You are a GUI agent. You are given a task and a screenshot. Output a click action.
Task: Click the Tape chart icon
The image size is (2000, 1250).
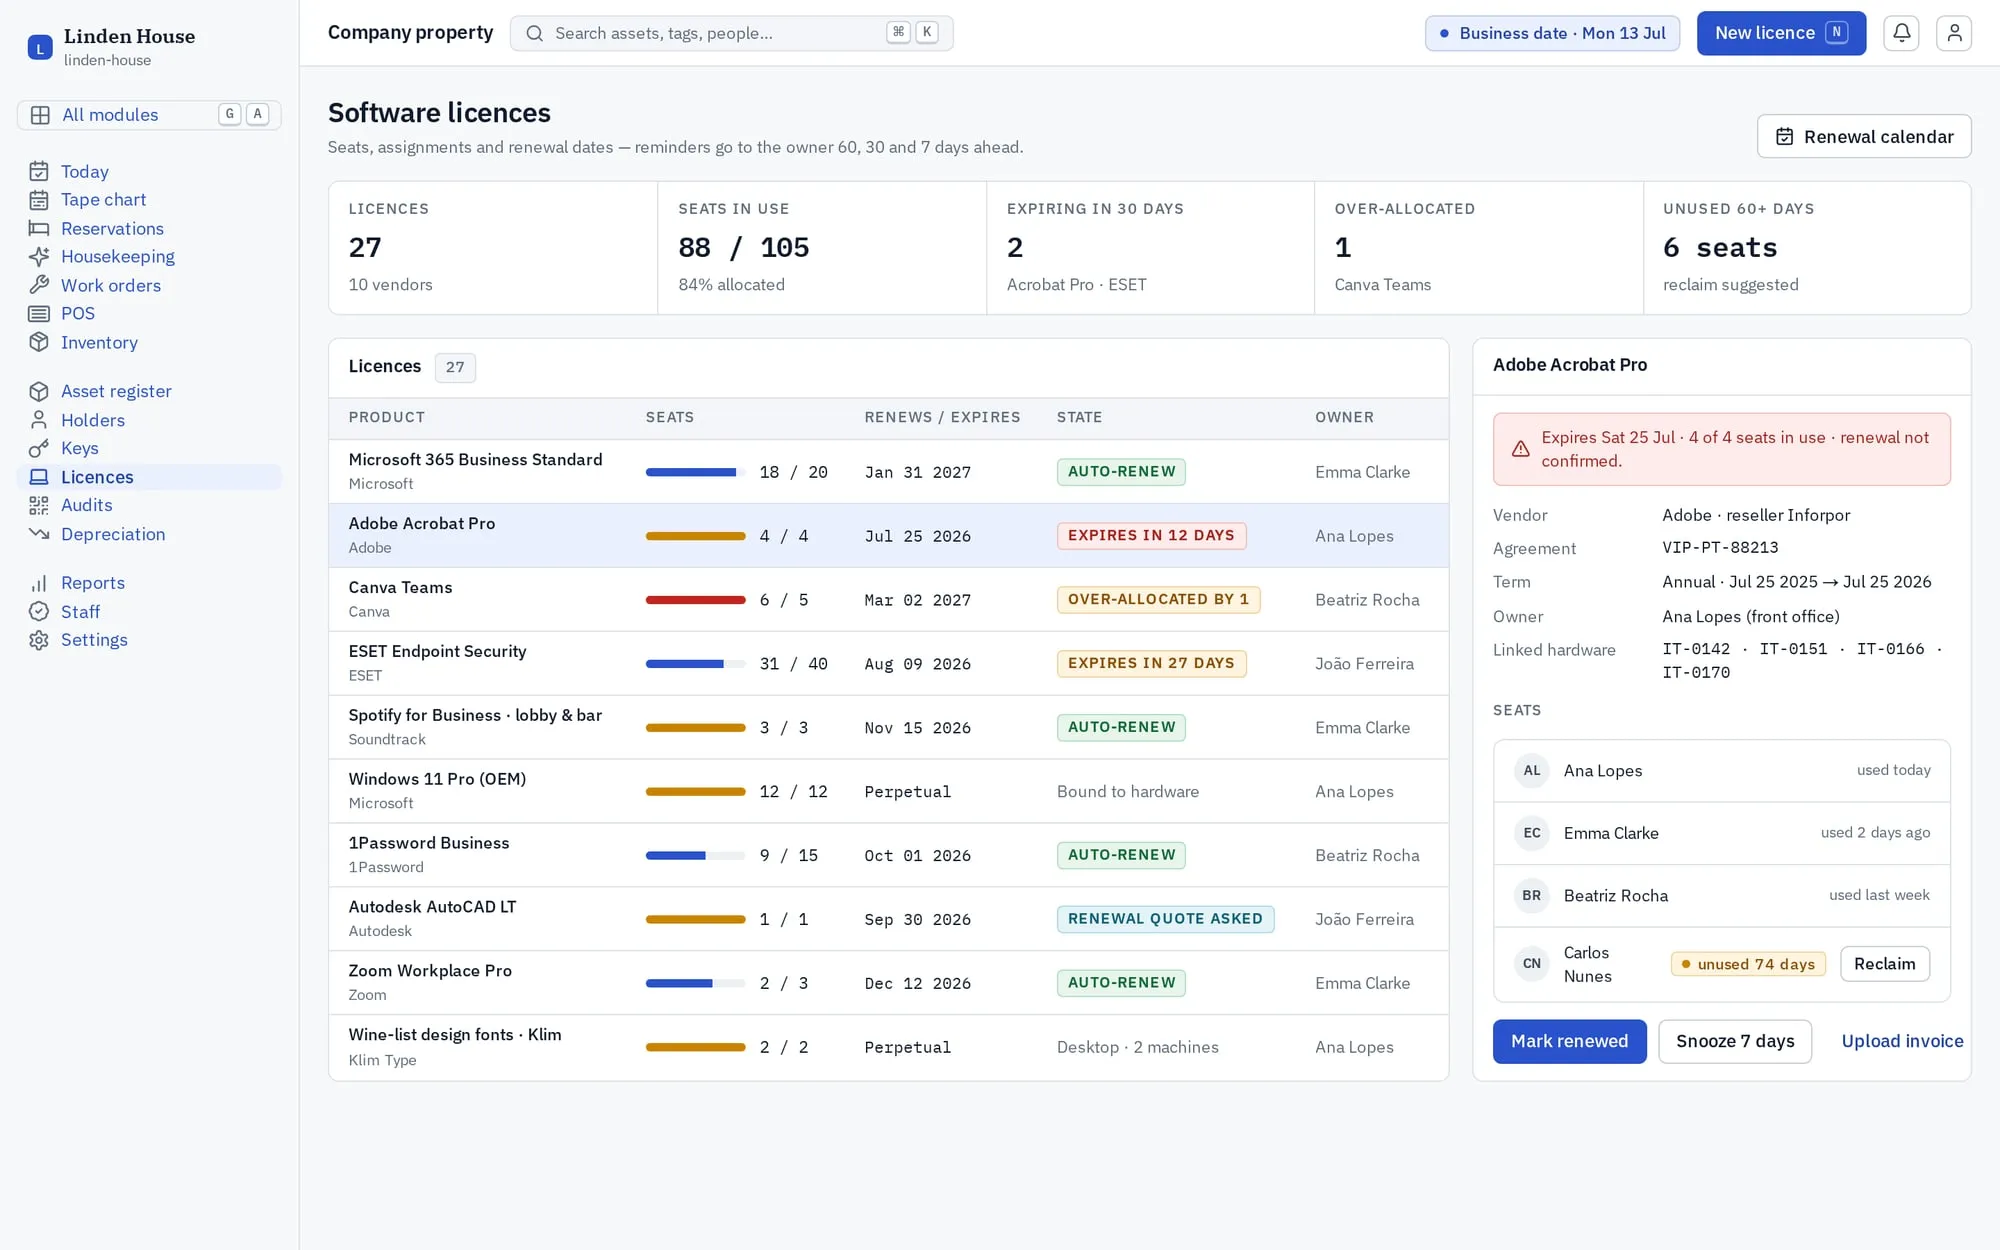pos(39,200)
